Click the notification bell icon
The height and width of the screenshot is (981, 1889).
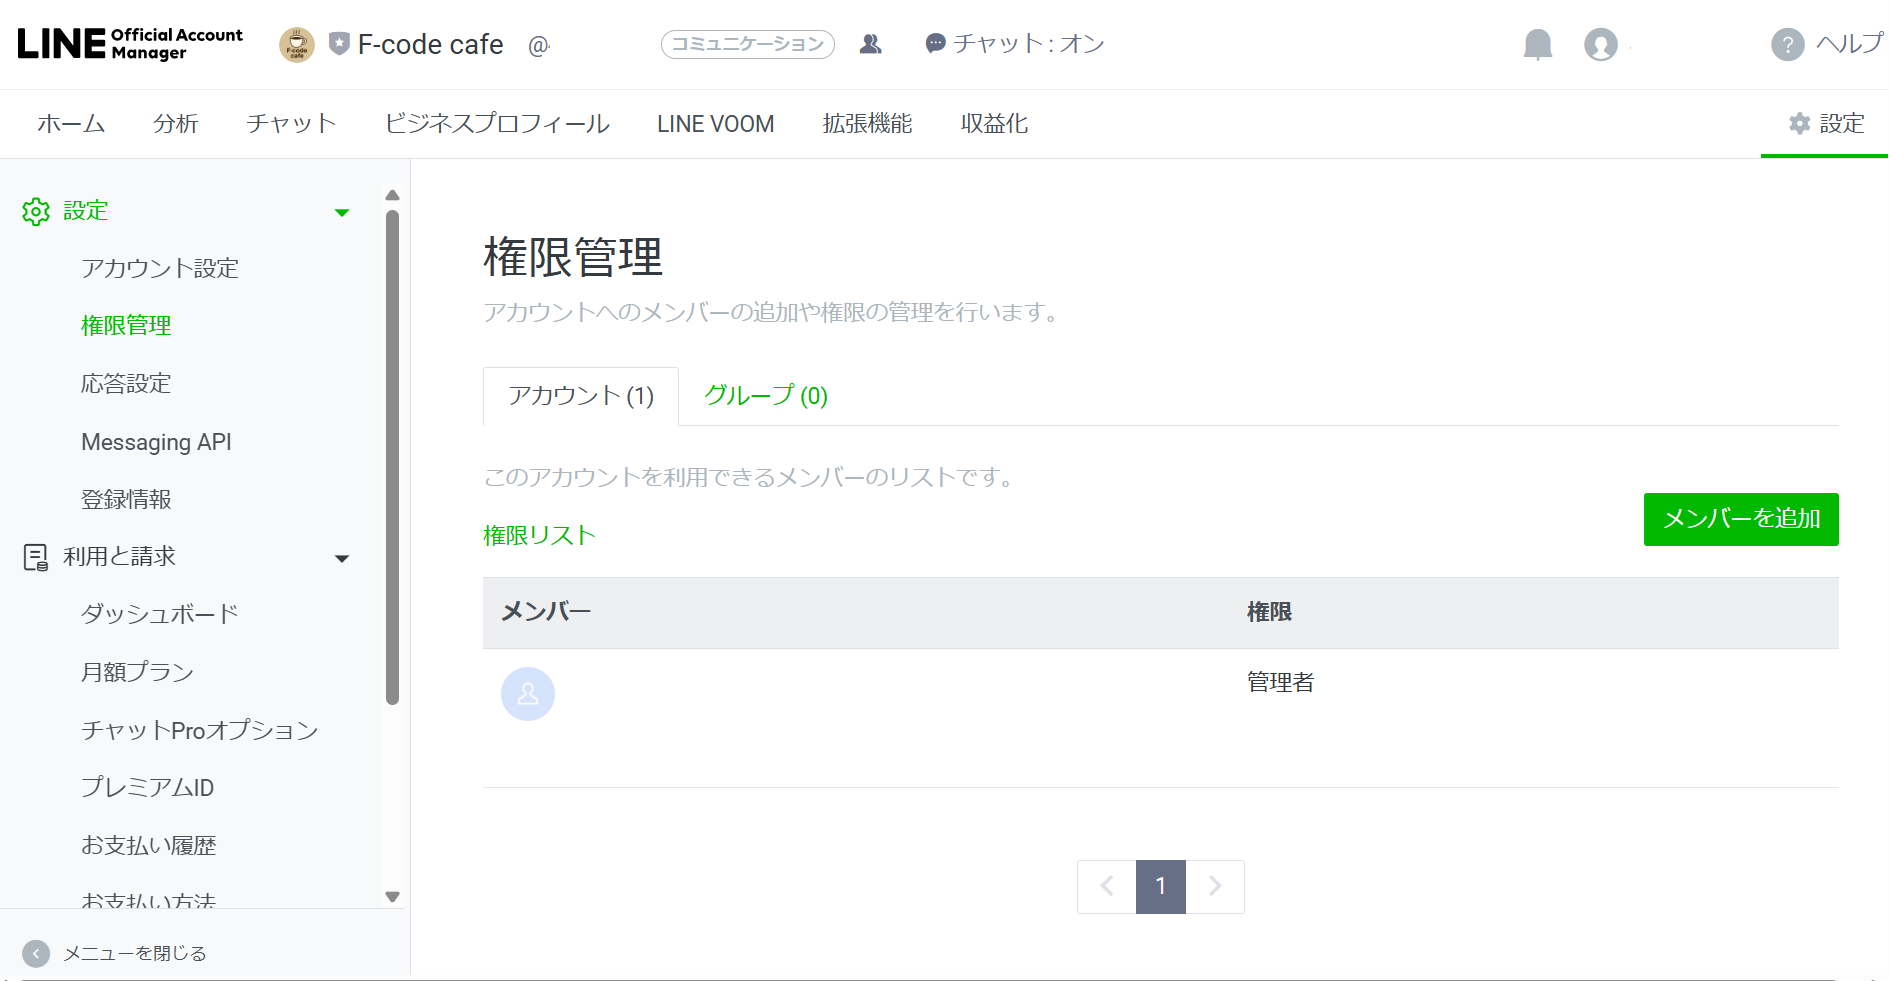click(x=1537, y=45)
